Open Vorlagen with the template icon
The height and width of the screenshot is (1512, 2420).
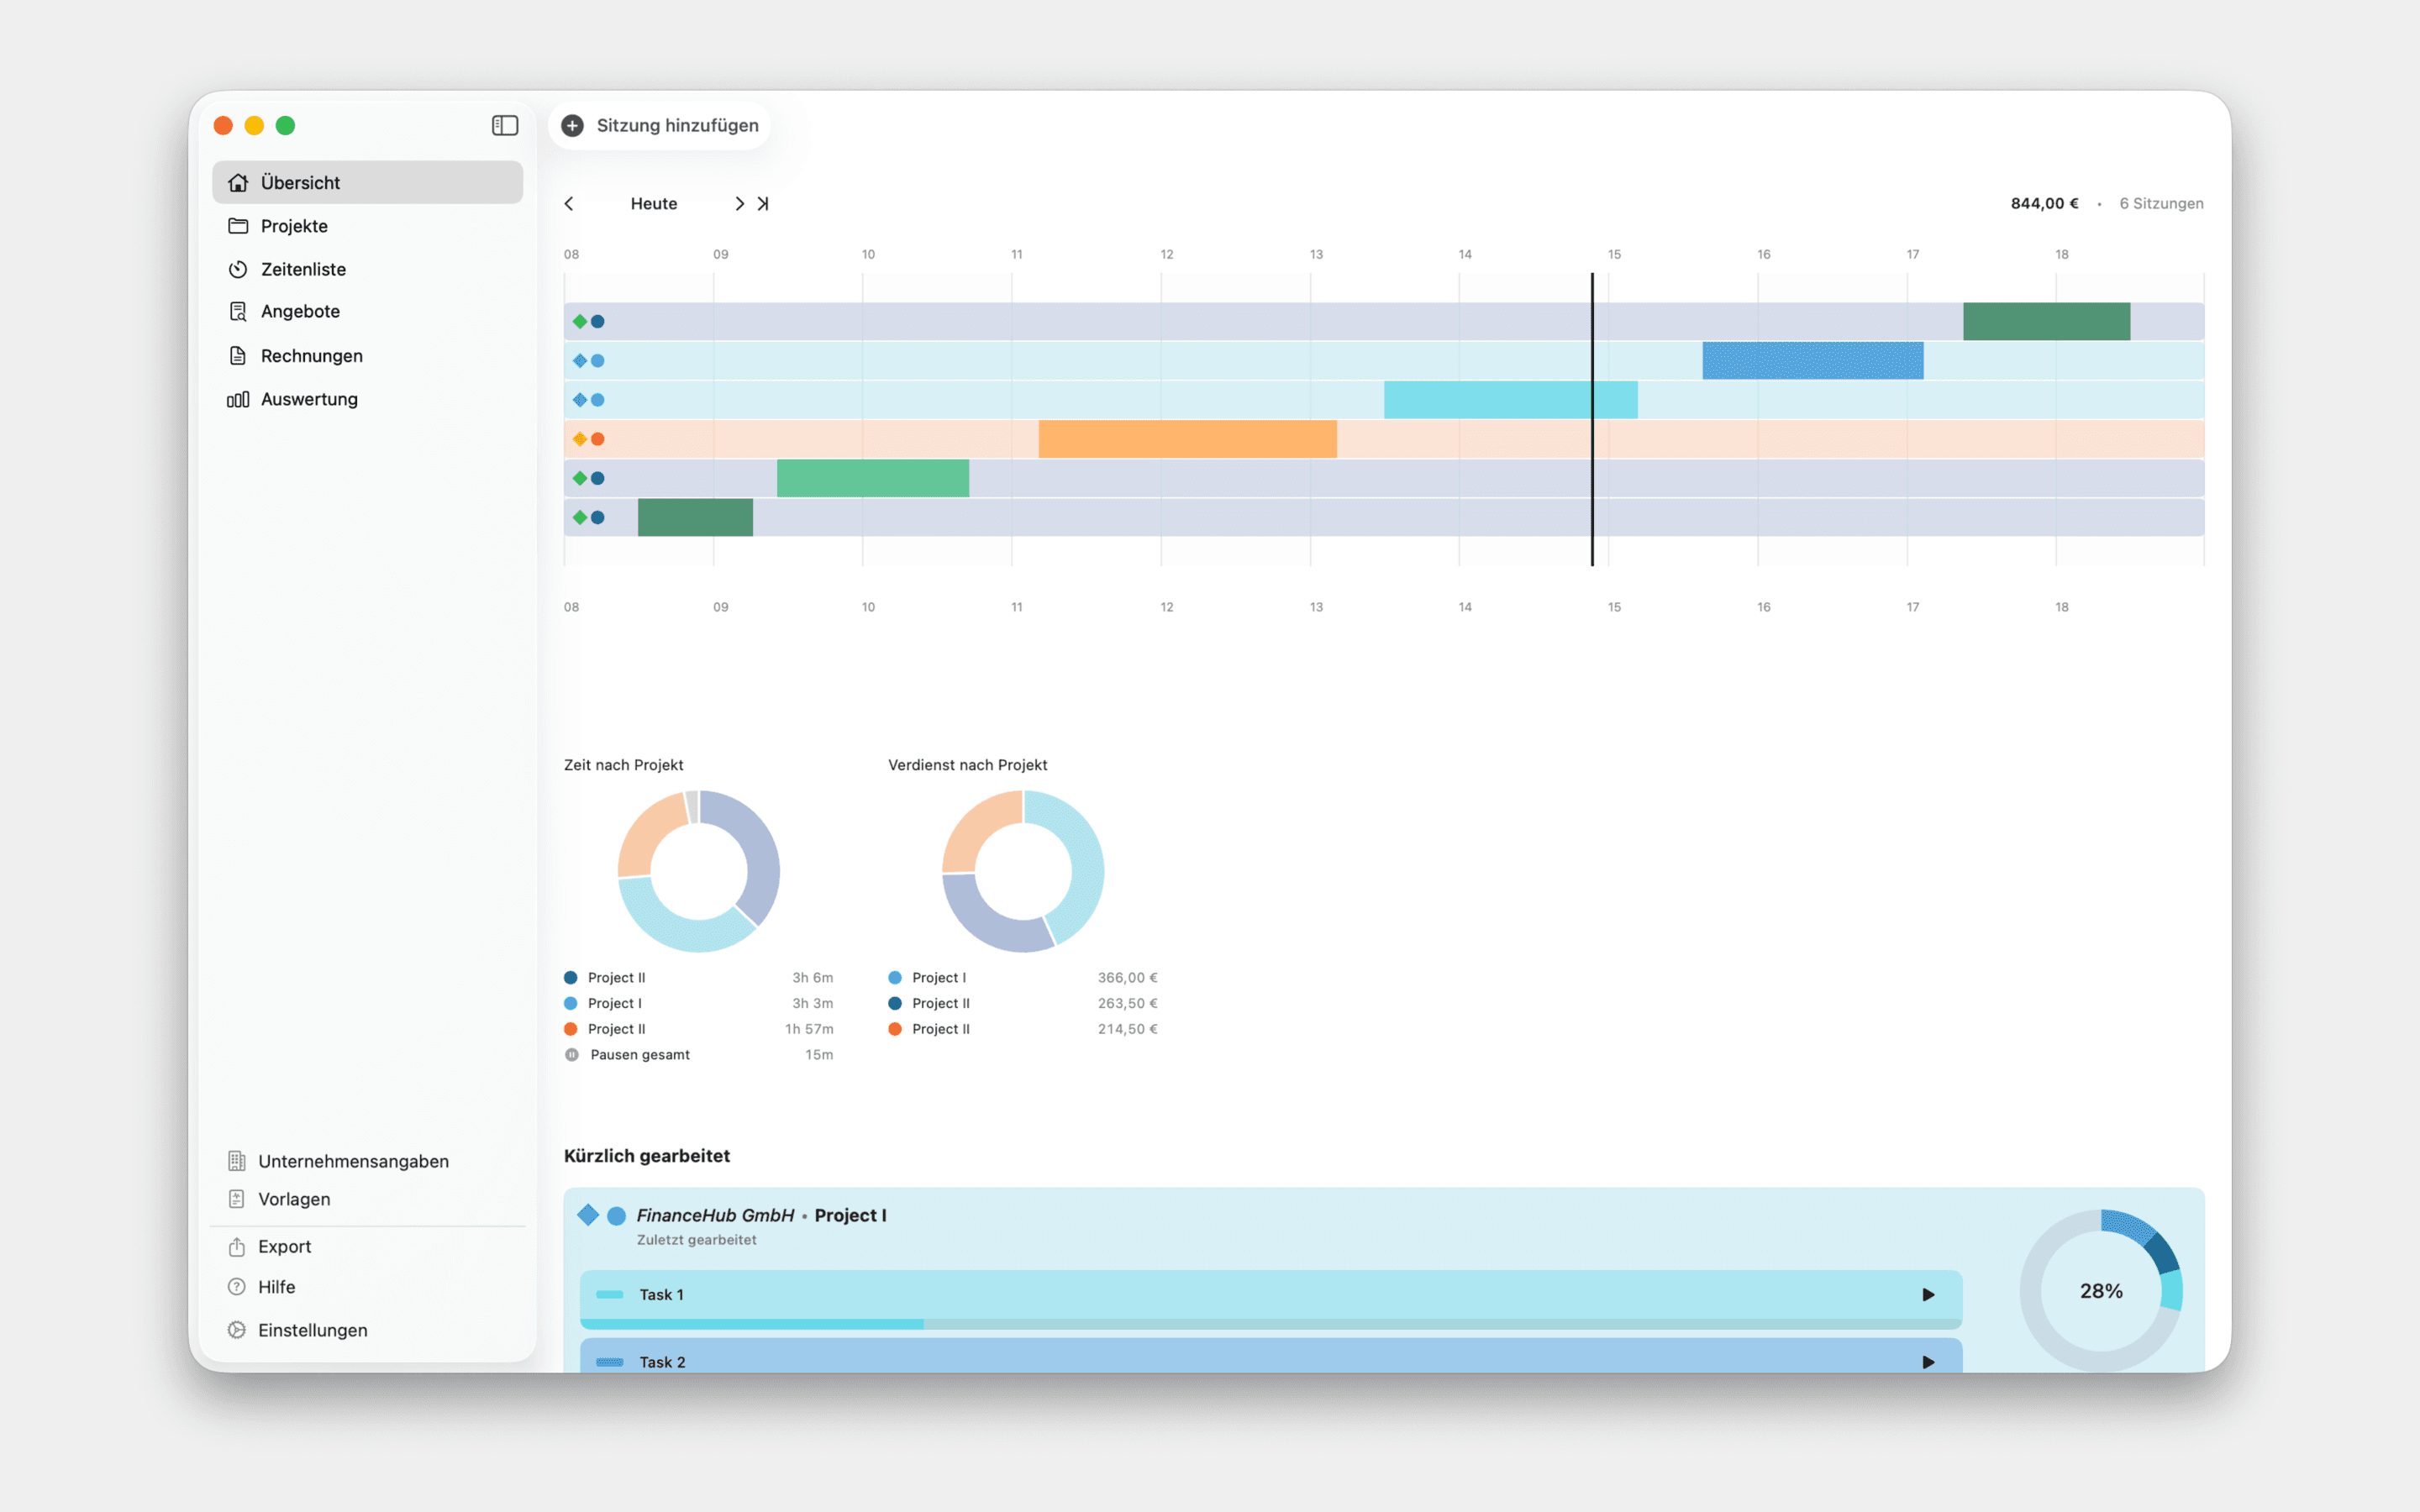236,1198
